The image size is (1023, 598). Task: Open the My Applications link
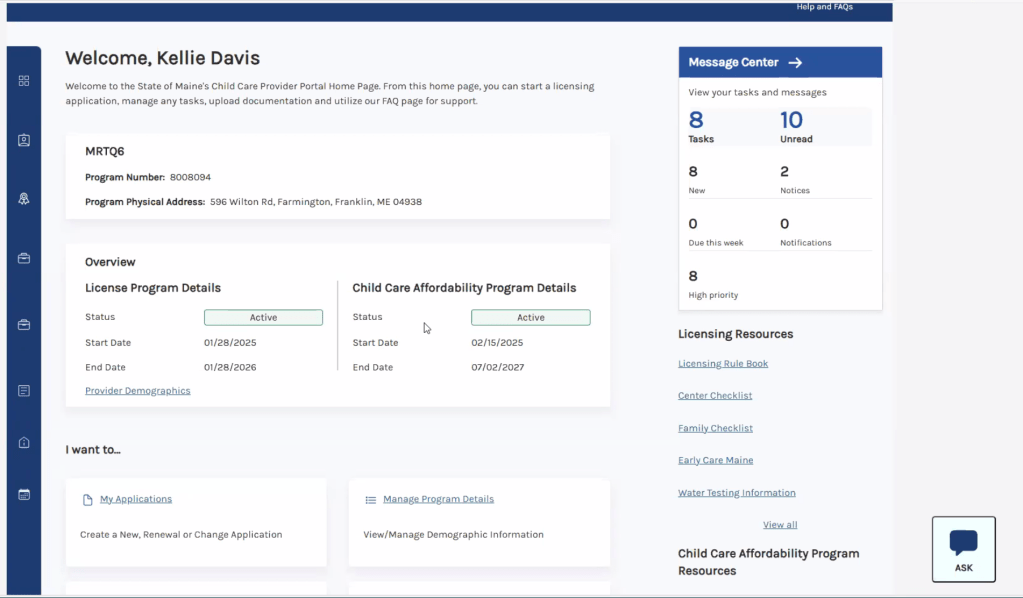(136, 499)
